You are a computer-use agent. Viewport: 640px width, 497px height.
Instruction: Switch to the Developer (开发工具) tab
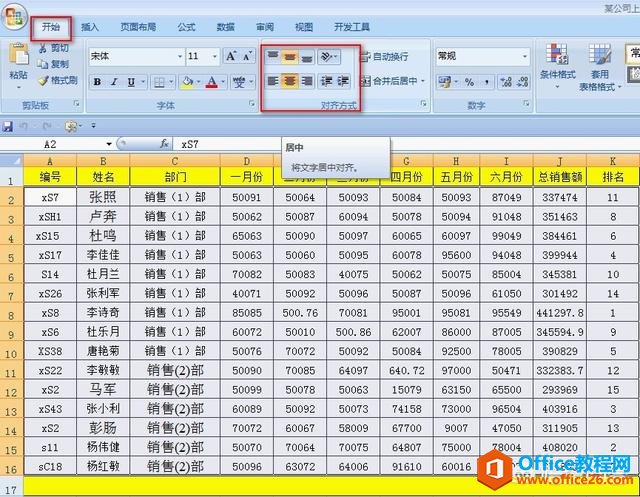coord(351,27)
